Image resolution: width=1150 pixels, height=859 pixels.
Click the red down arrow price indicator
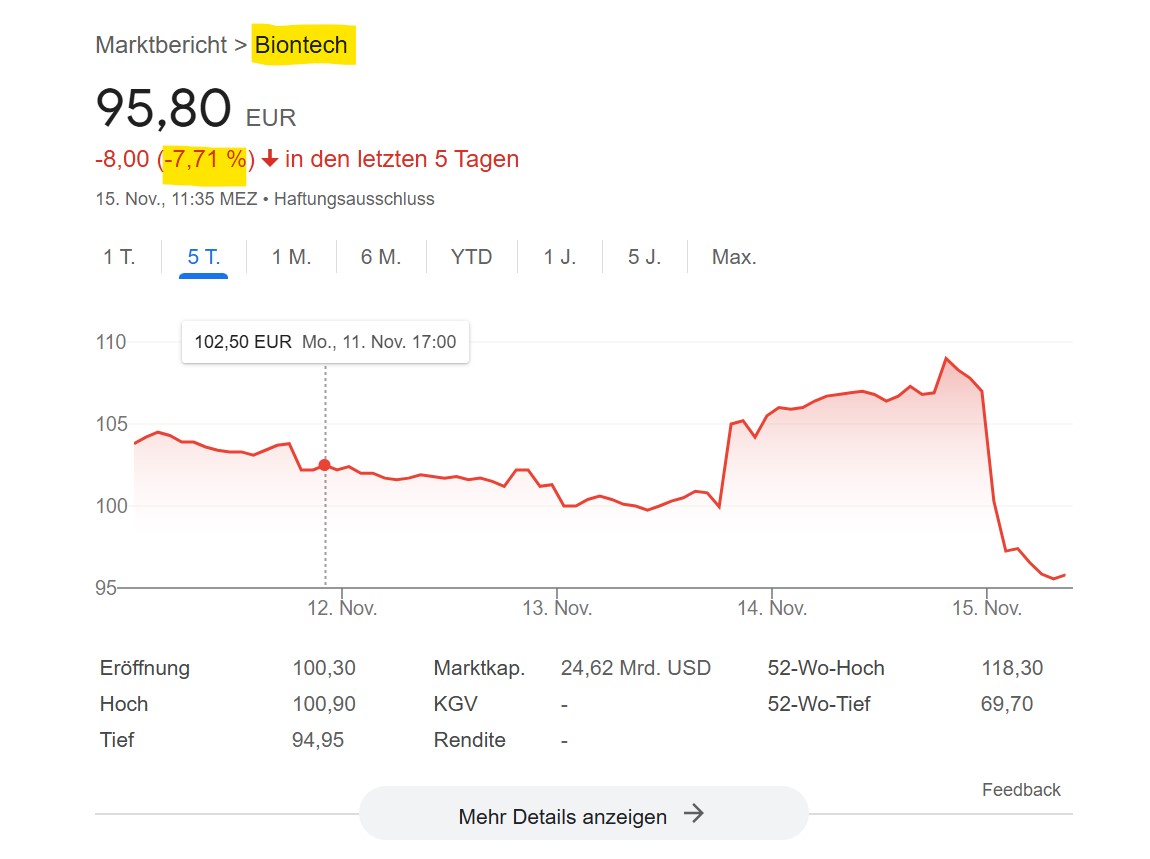(x=270, y=158)
